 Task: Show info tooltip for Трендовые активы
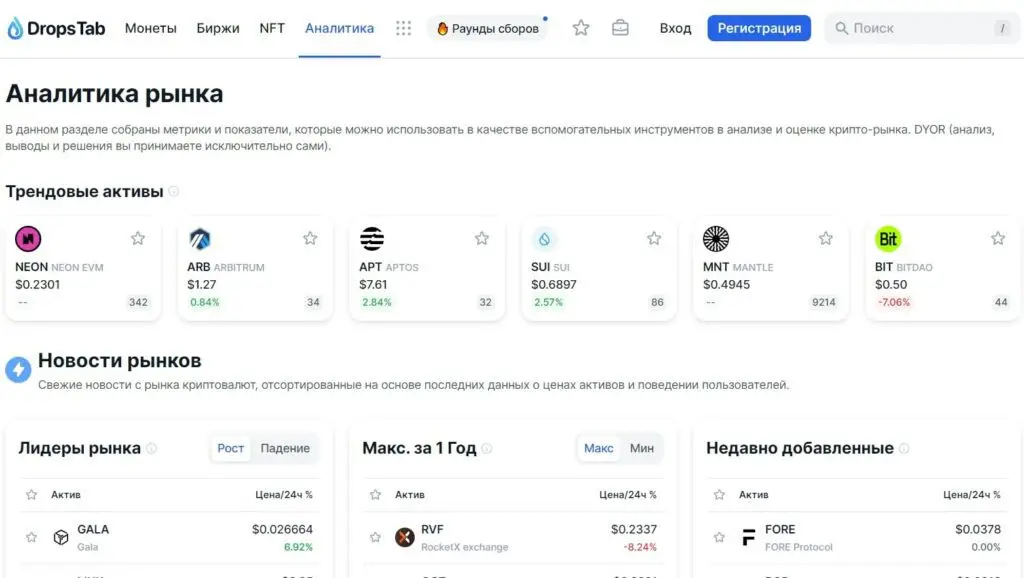click(x=174, y=191)
